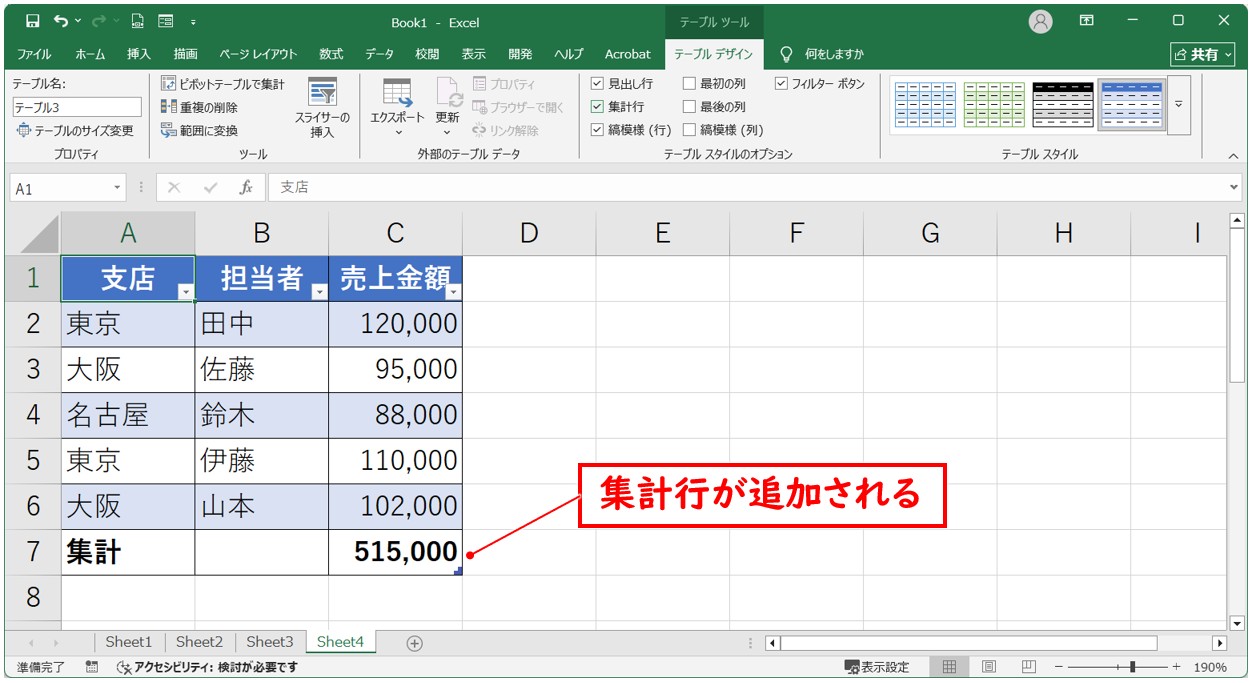Click テーブルのサイズ変更 button
Screen dimensions: 1253x683
(x=75, y=131)
